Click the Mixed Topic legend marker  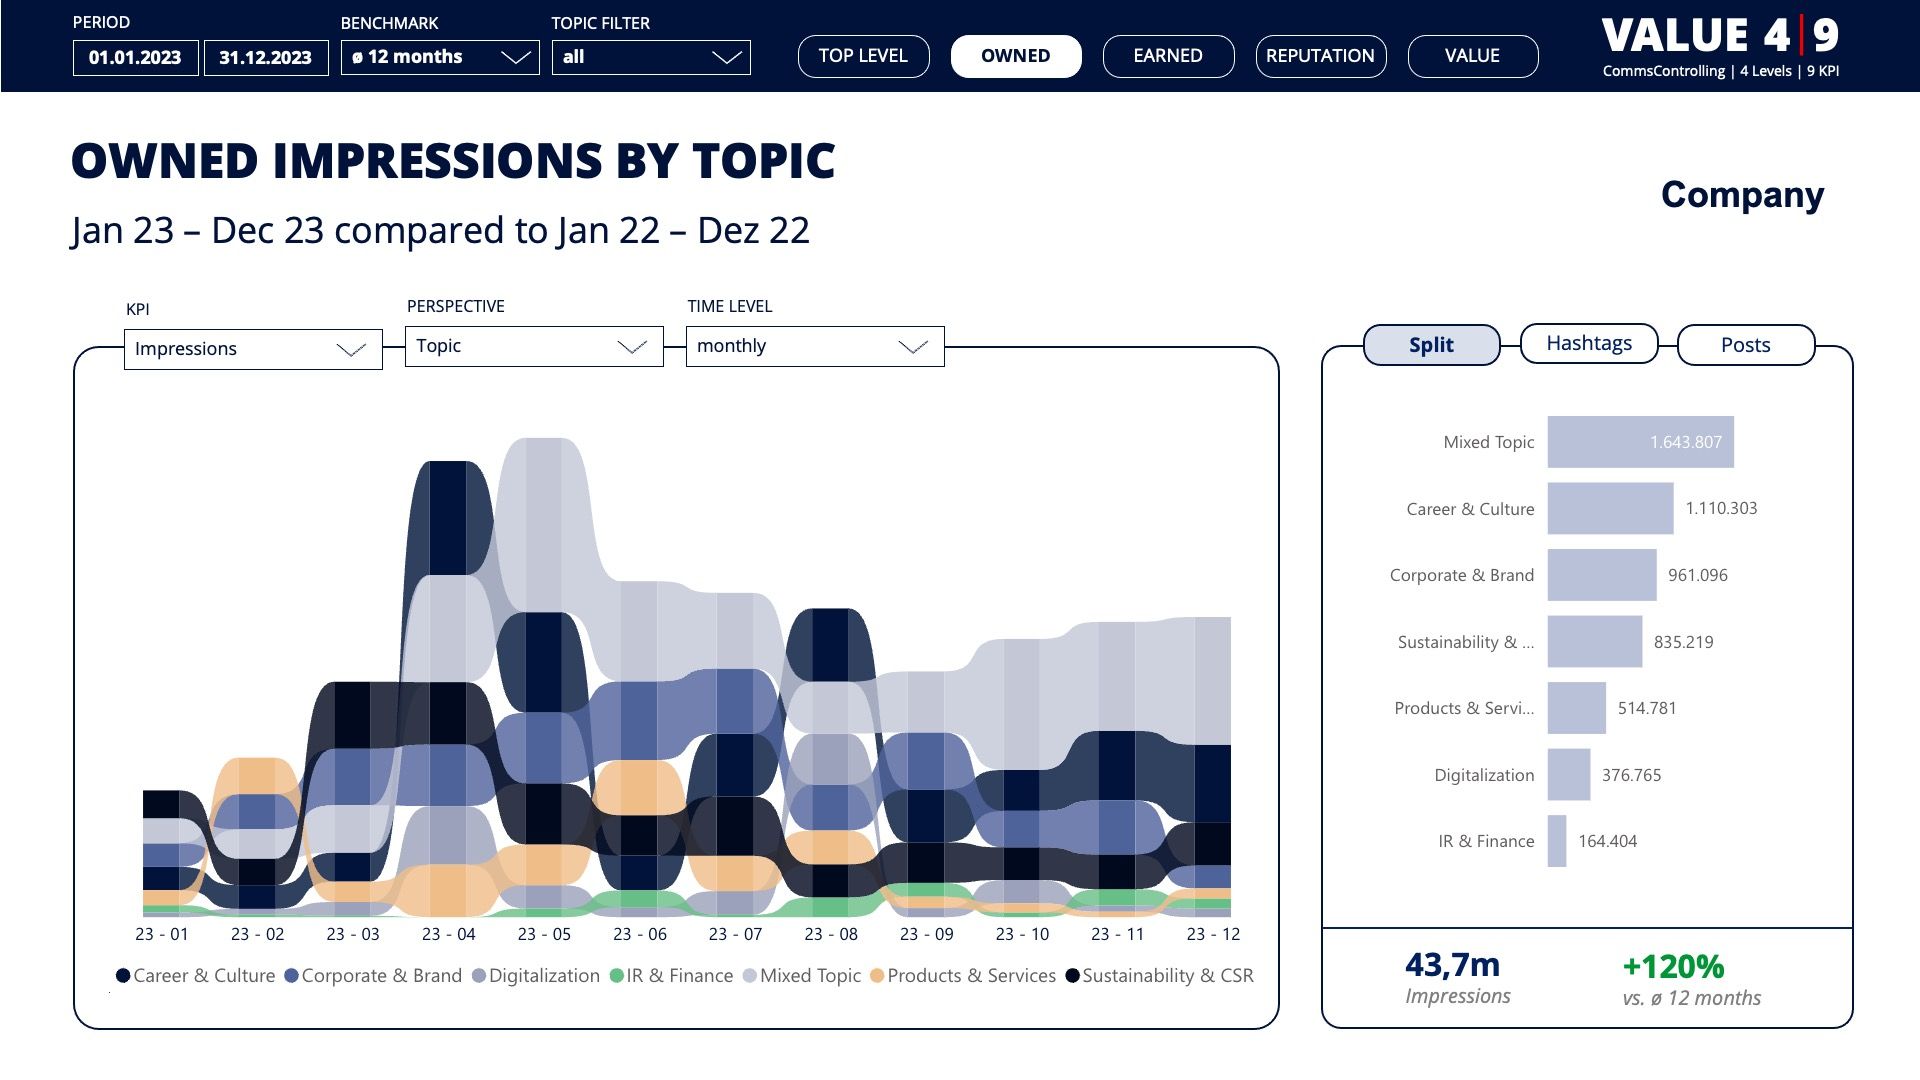pos(750,976)
